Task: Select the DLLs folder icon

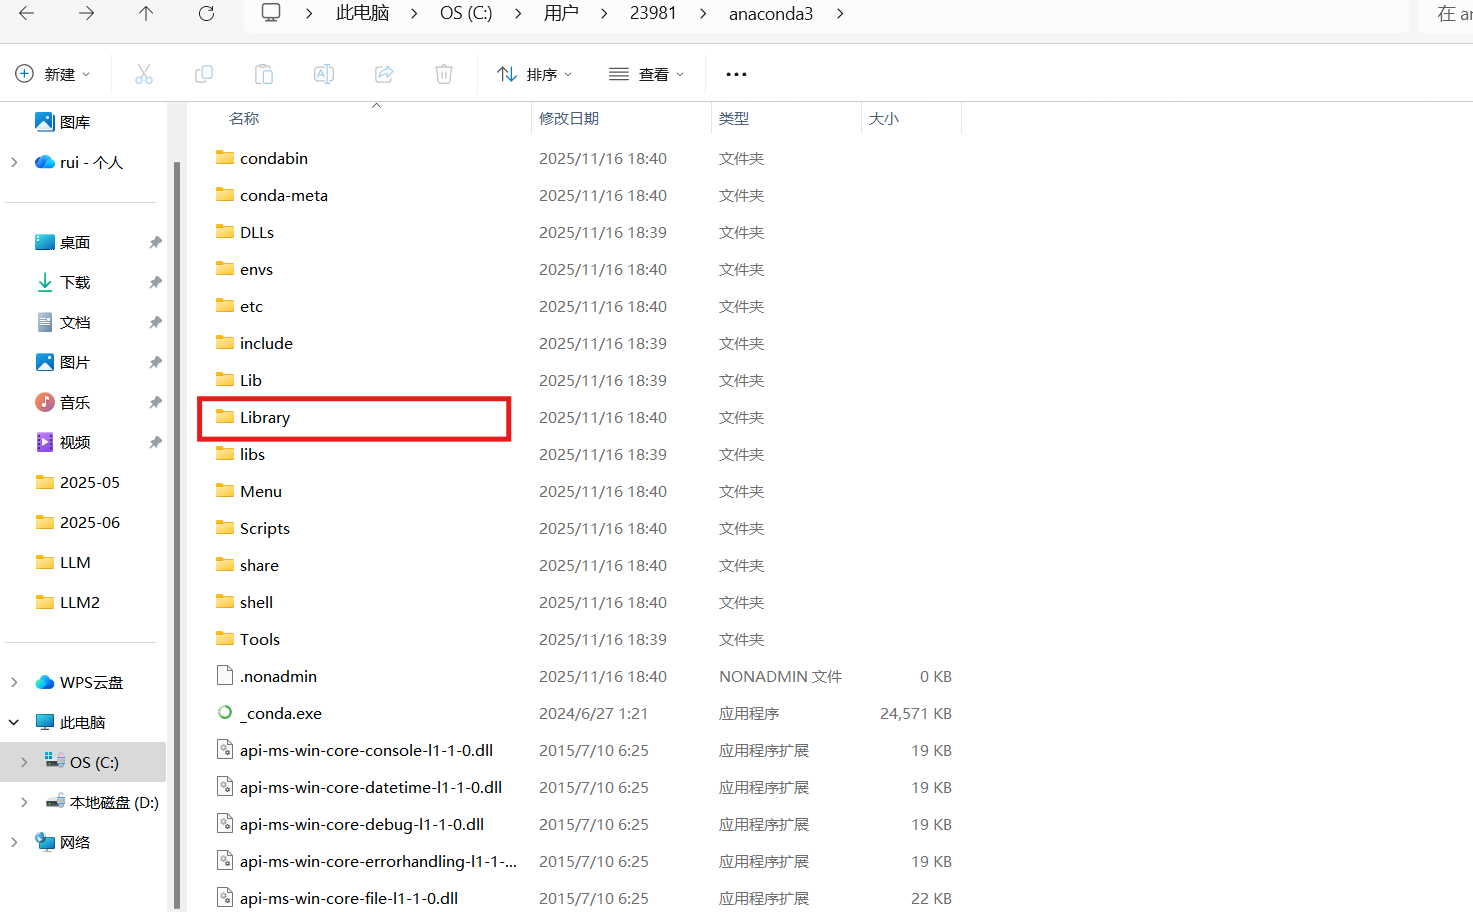Action: pyautogui.click(x=225, y=231)
